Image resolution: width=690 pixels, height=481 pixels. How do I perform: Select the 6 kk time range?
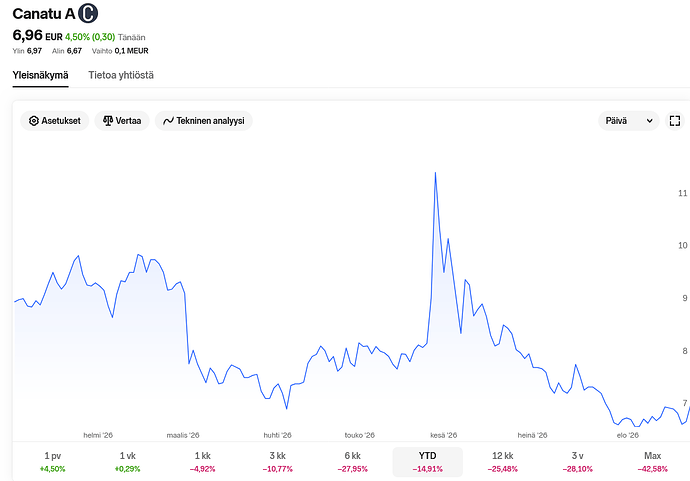[x=352, y=462]
